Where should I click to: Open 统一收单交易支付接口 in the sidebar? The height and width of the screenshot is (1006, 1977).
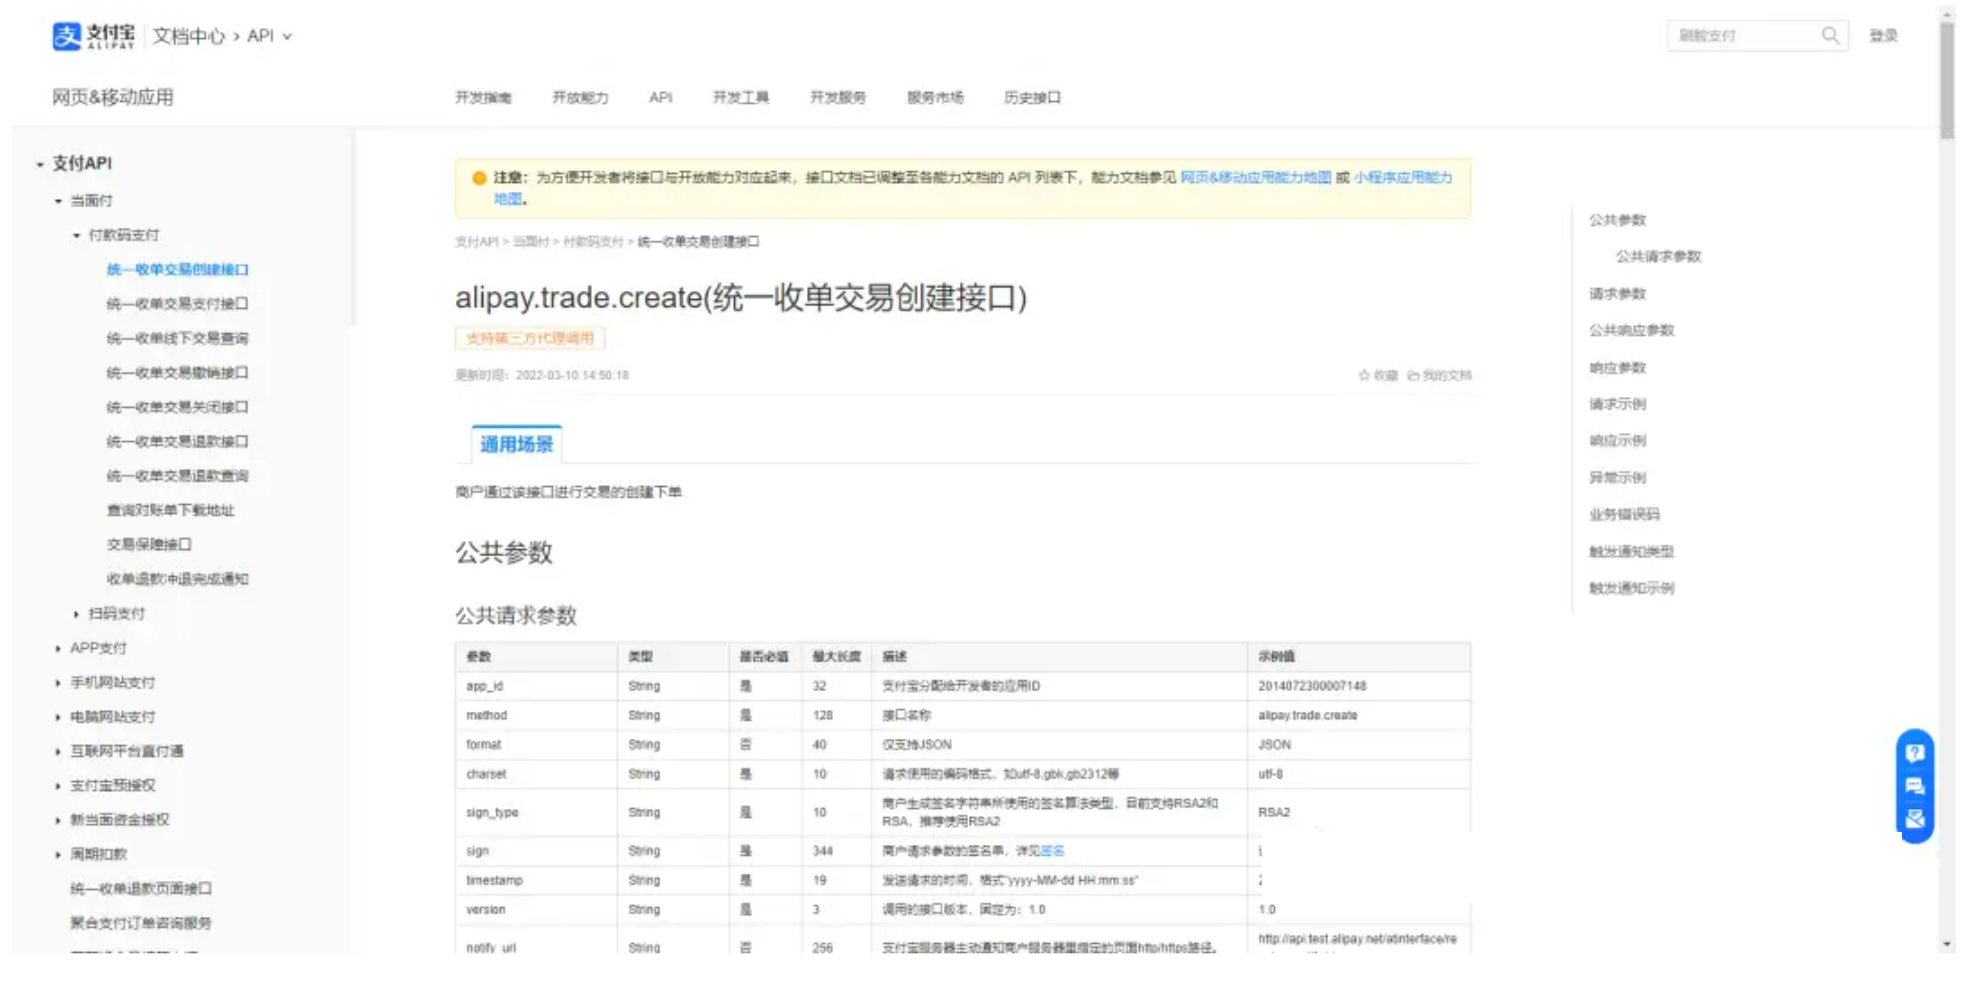(x=177, y=304)
